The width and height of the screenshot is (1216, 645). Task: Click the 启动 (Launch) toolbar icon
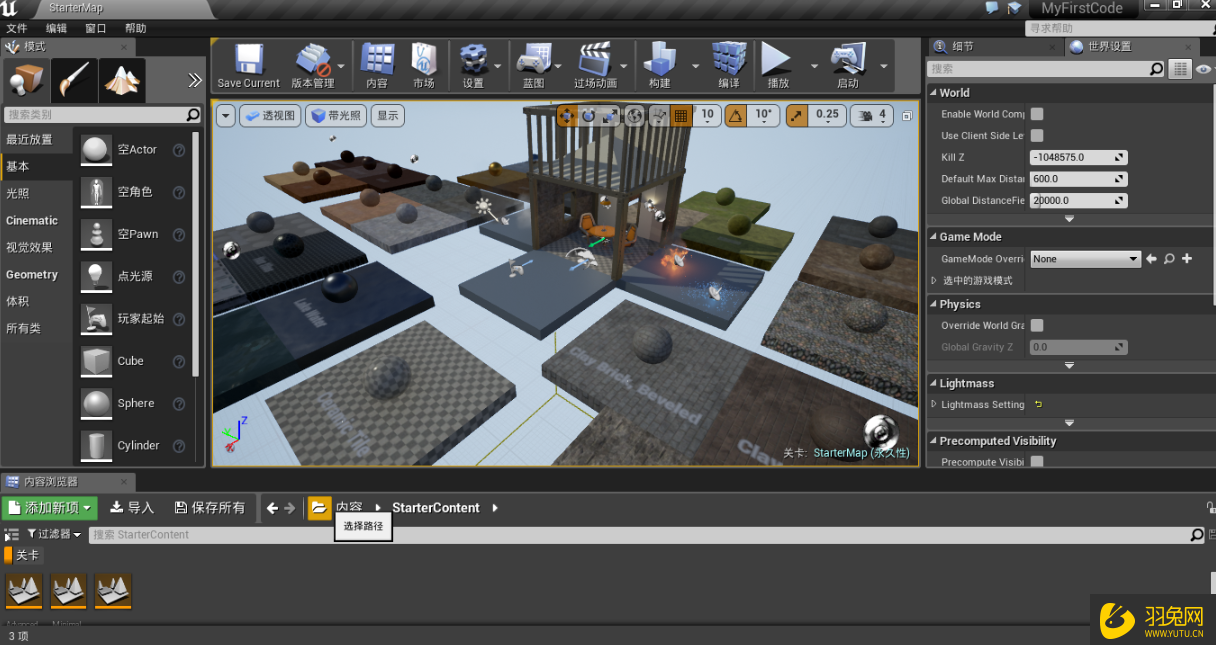point(850,62)
